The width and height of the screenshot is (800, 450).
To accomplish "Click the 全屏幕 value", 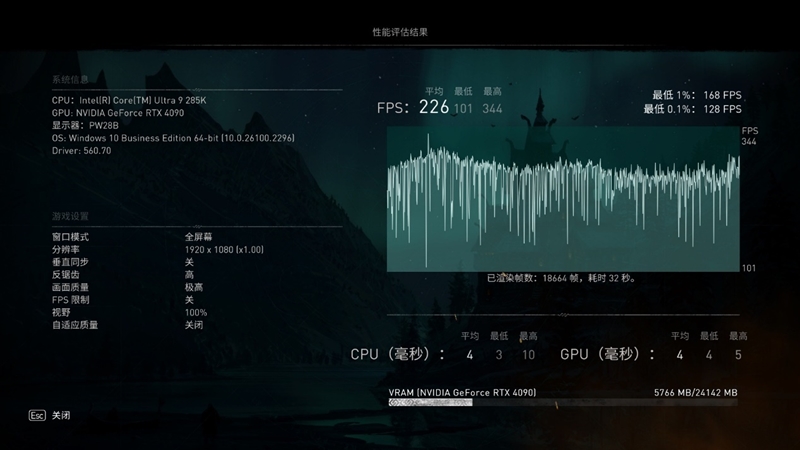I will pos(198,237).
